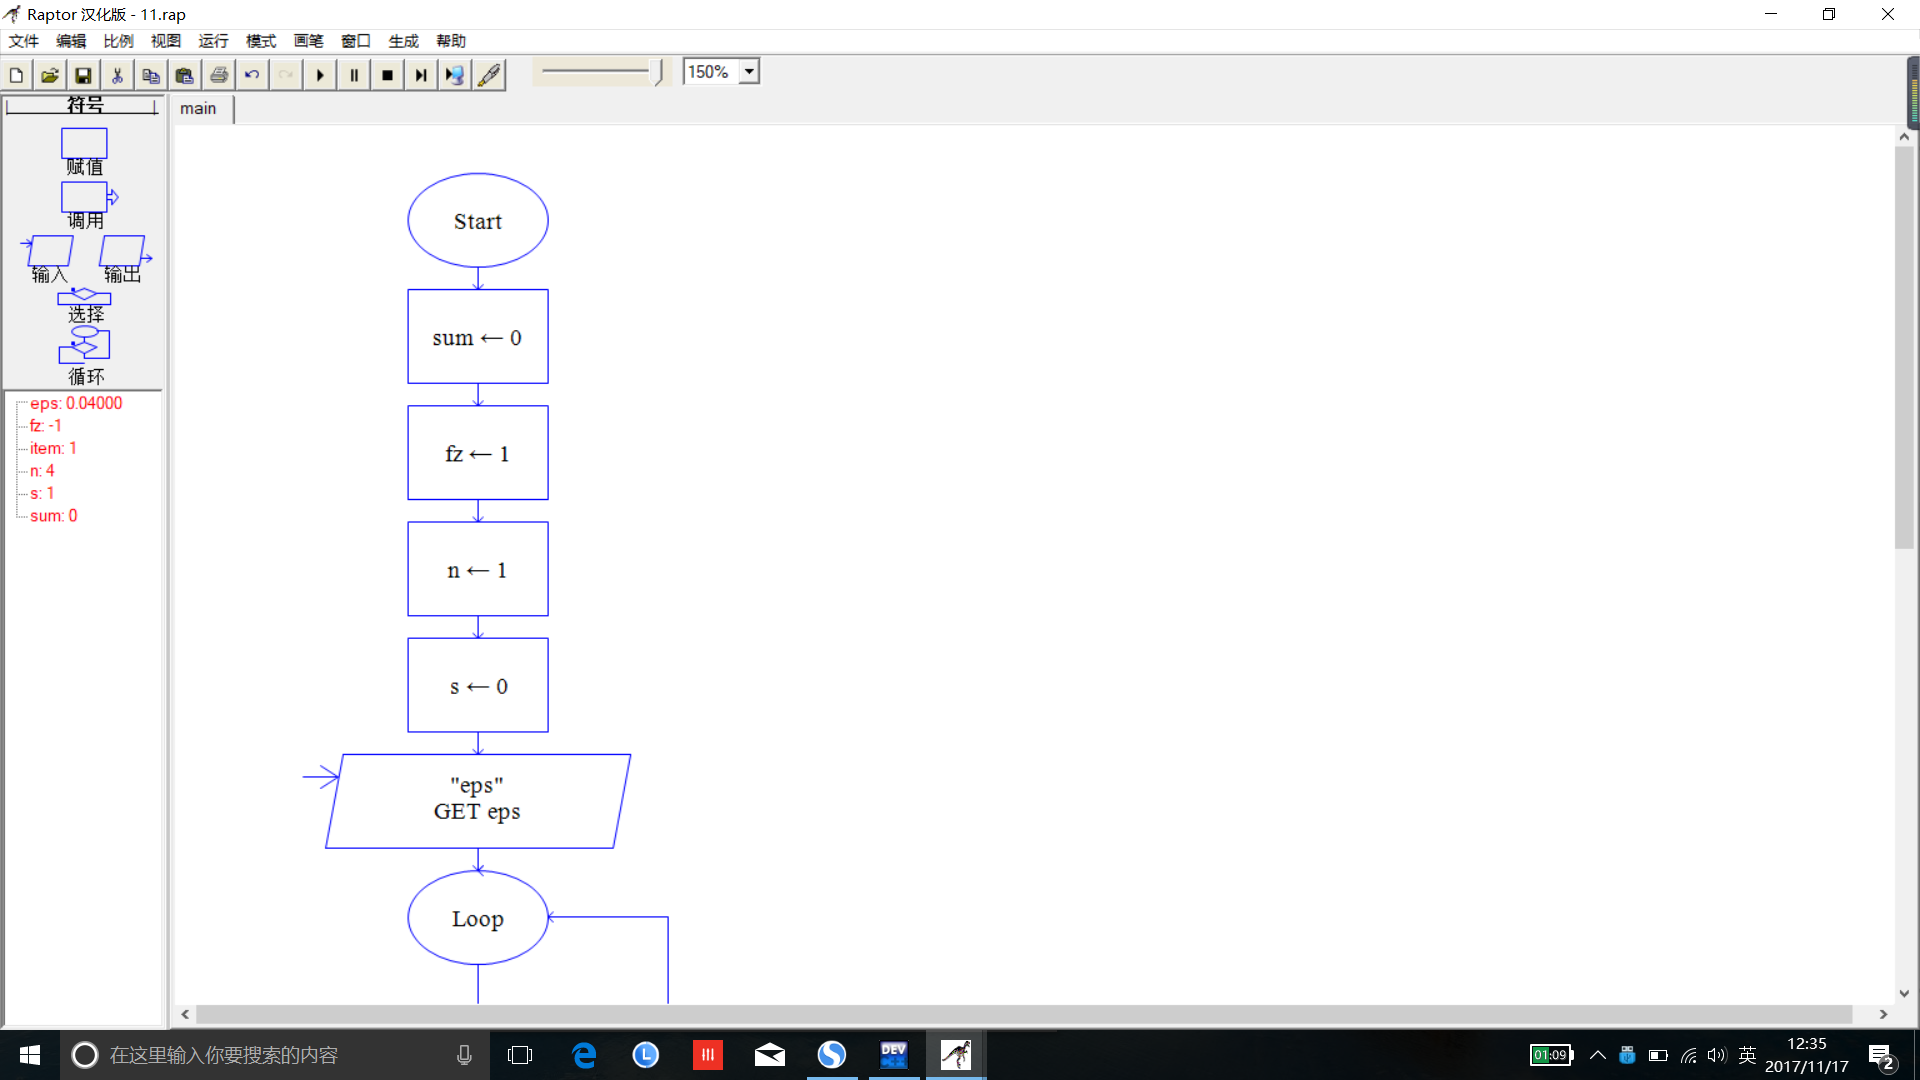Image resolution: width=1920 pixels, height=1080 pixels.
Task: Open an existing file with folder icon
Action: 50,75
